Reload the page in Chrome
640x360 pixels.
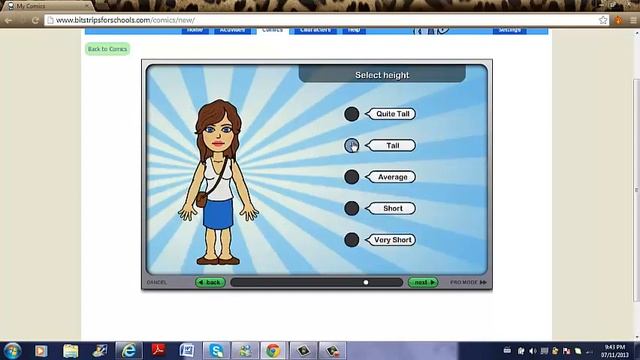click(x=36, y=20)
